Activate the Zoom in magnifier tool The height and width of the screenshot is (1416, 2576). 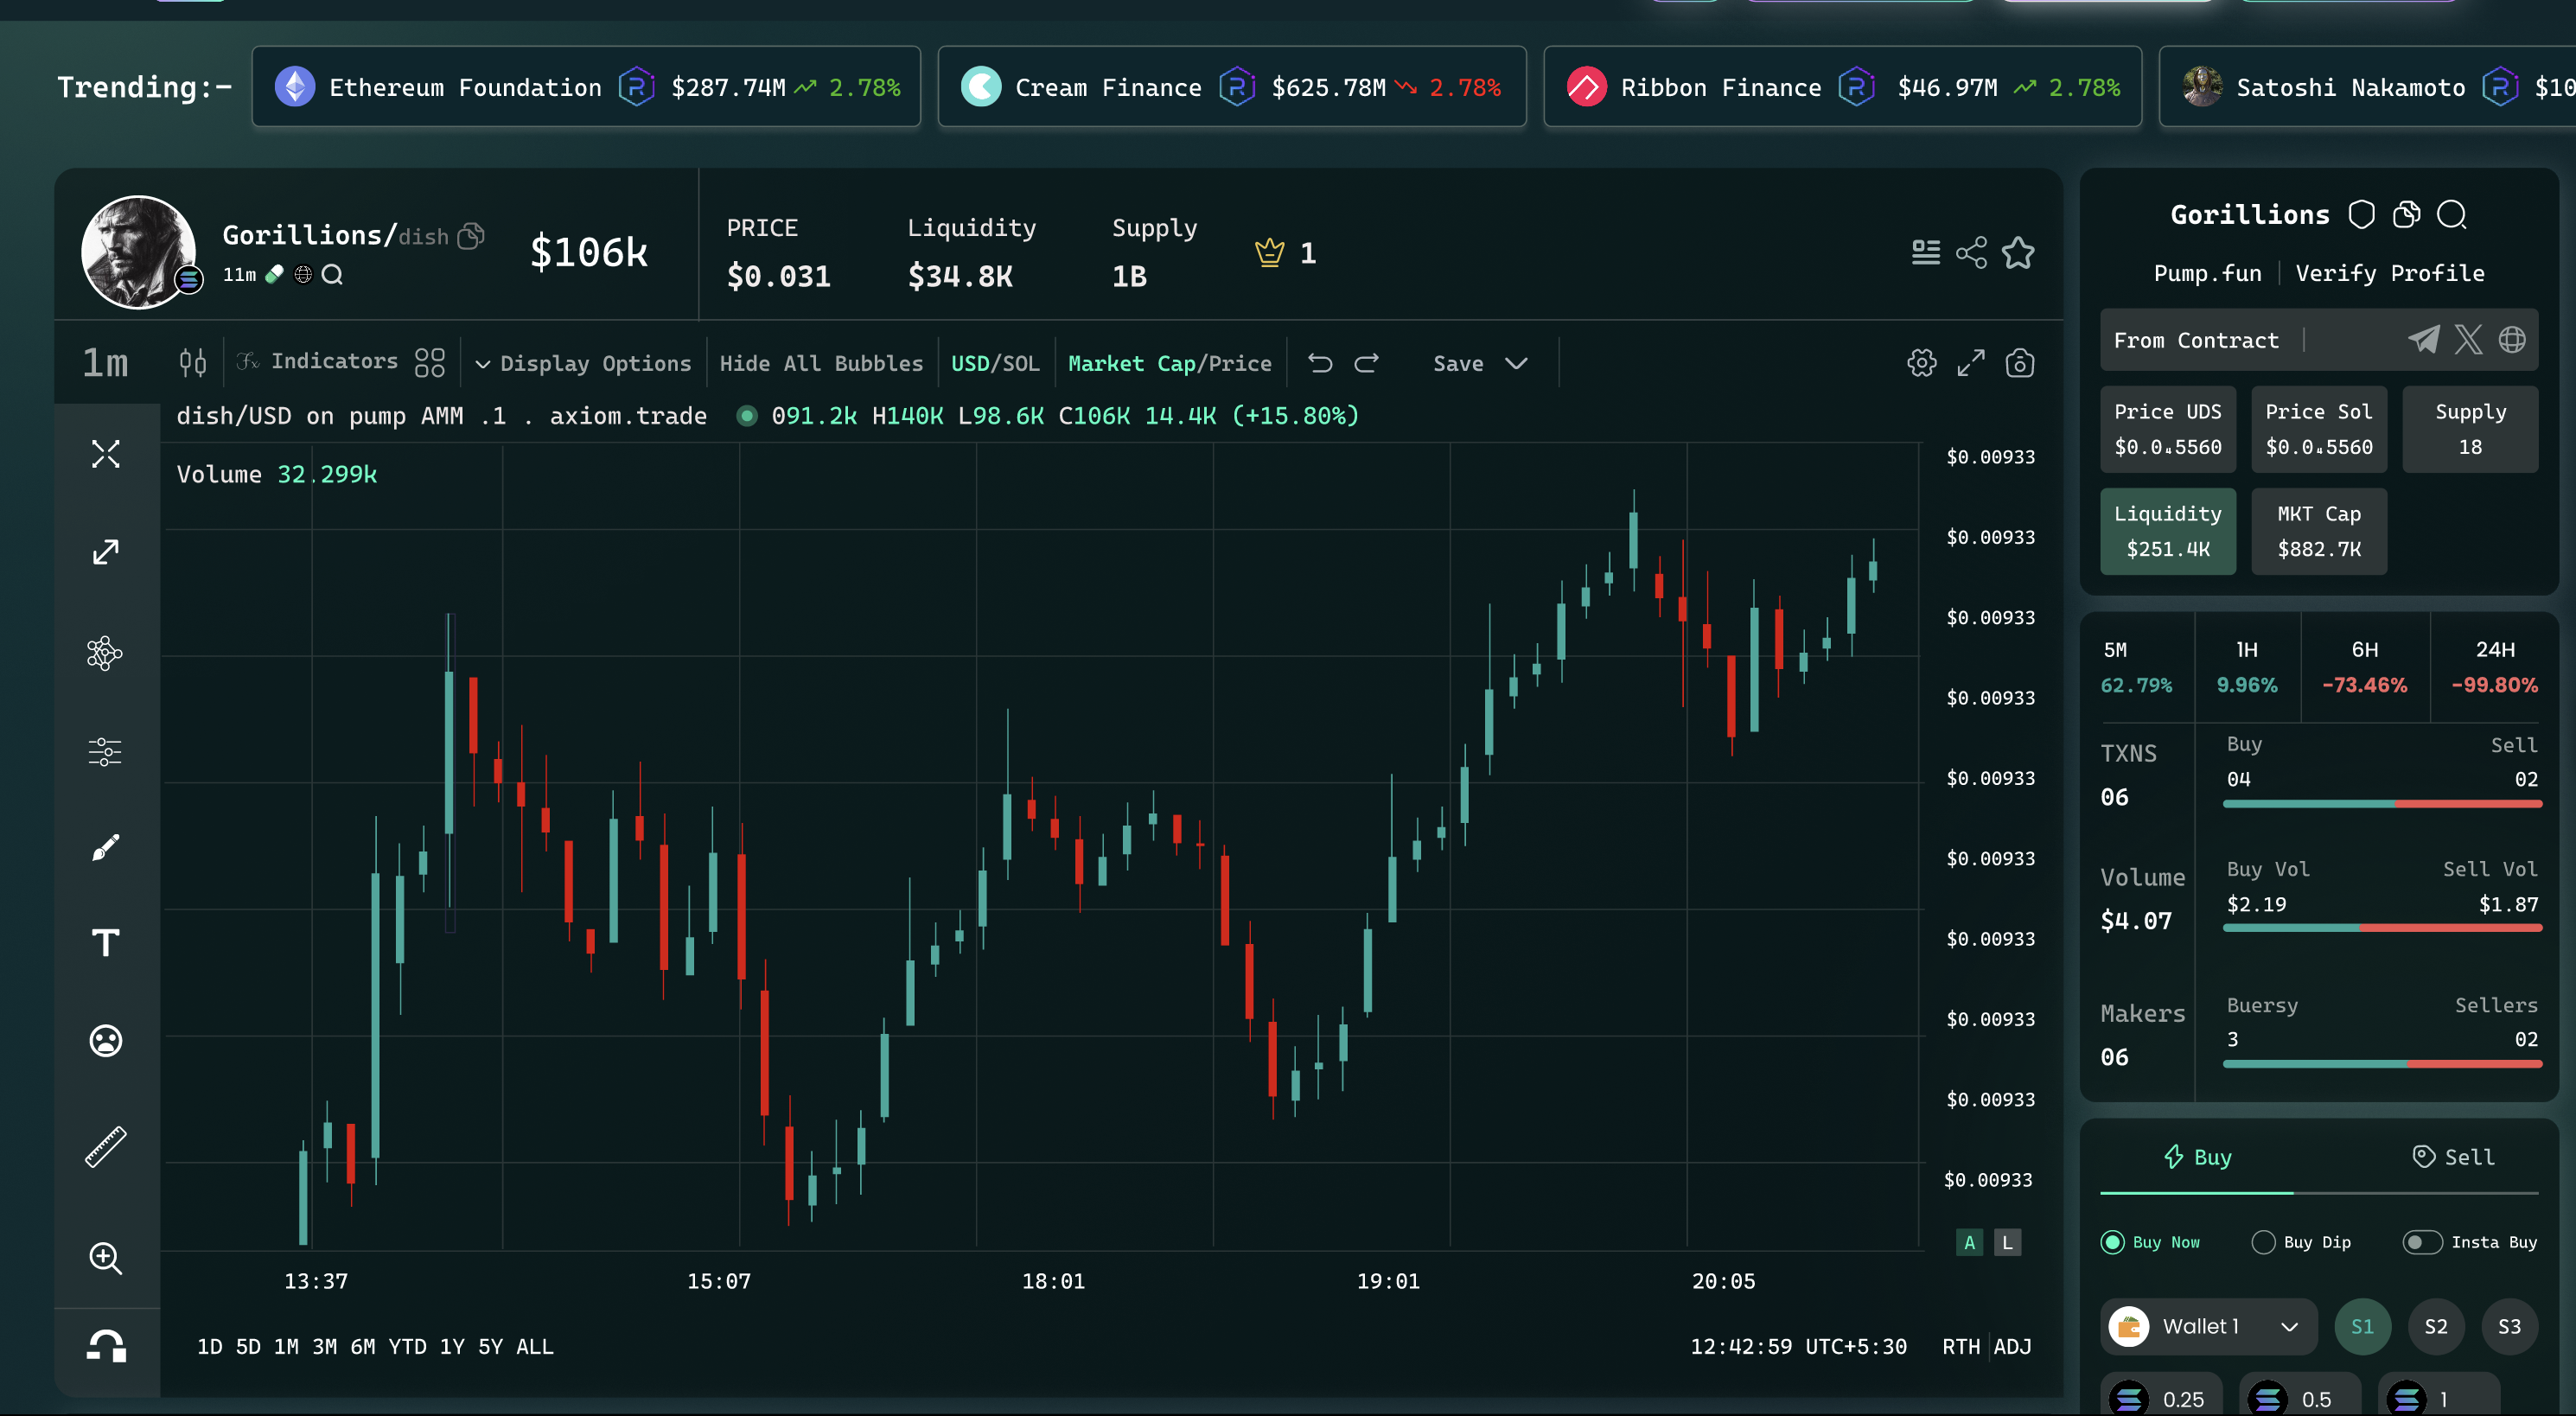click(x=105, y=1258)
